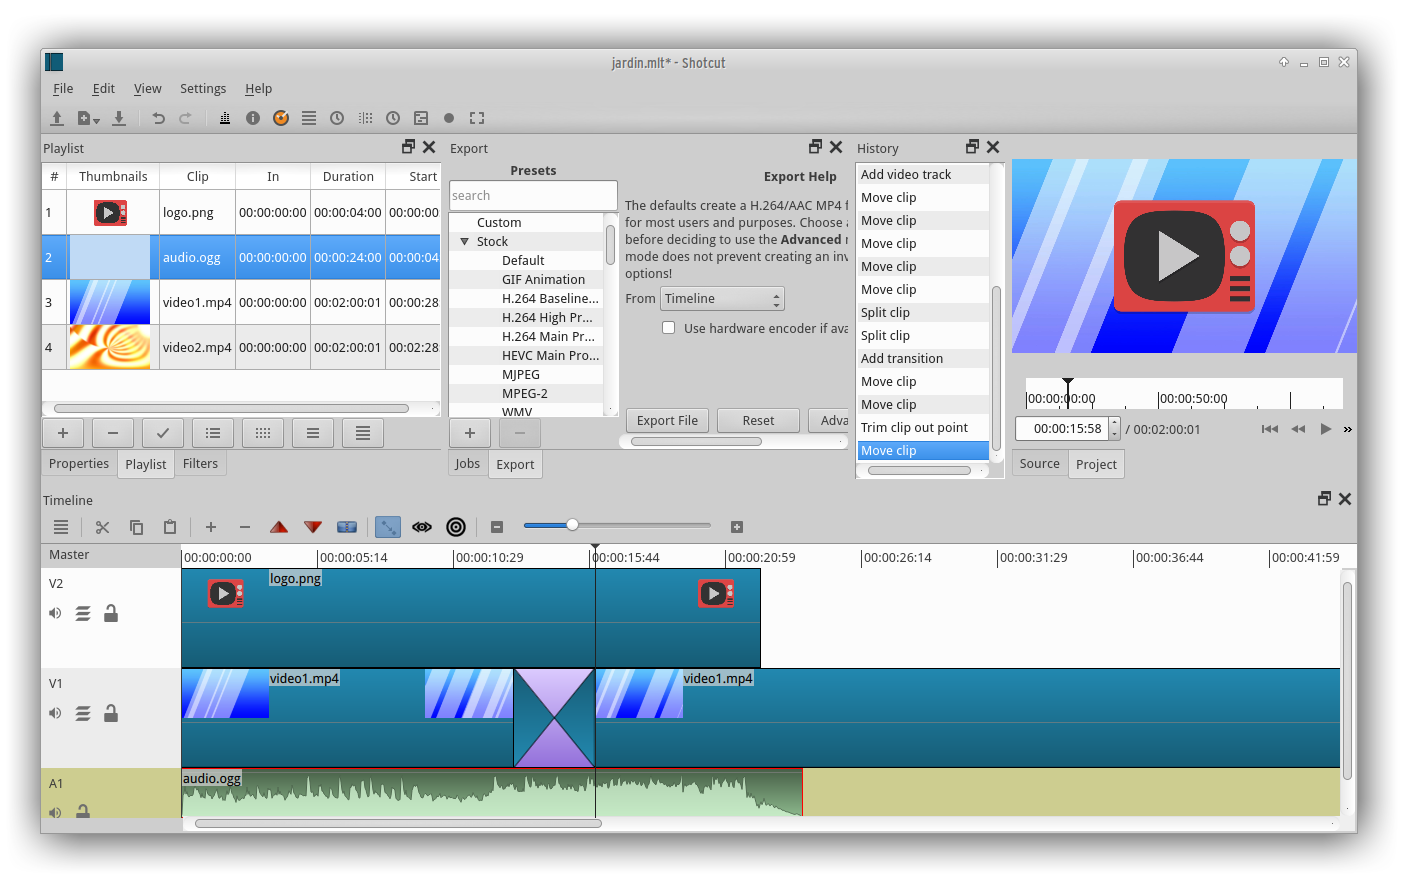The height and width of the screenshot is (882, 1410).
Task: Toggle timeline snapping button
Action: (x=387, y=527)
